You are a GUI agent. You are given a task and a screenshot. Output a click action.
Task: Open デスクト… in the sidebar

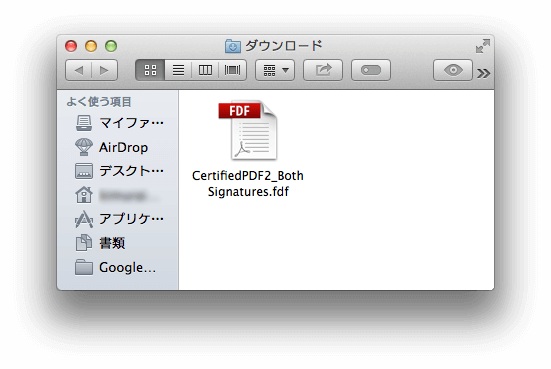[x=119, y=171]
